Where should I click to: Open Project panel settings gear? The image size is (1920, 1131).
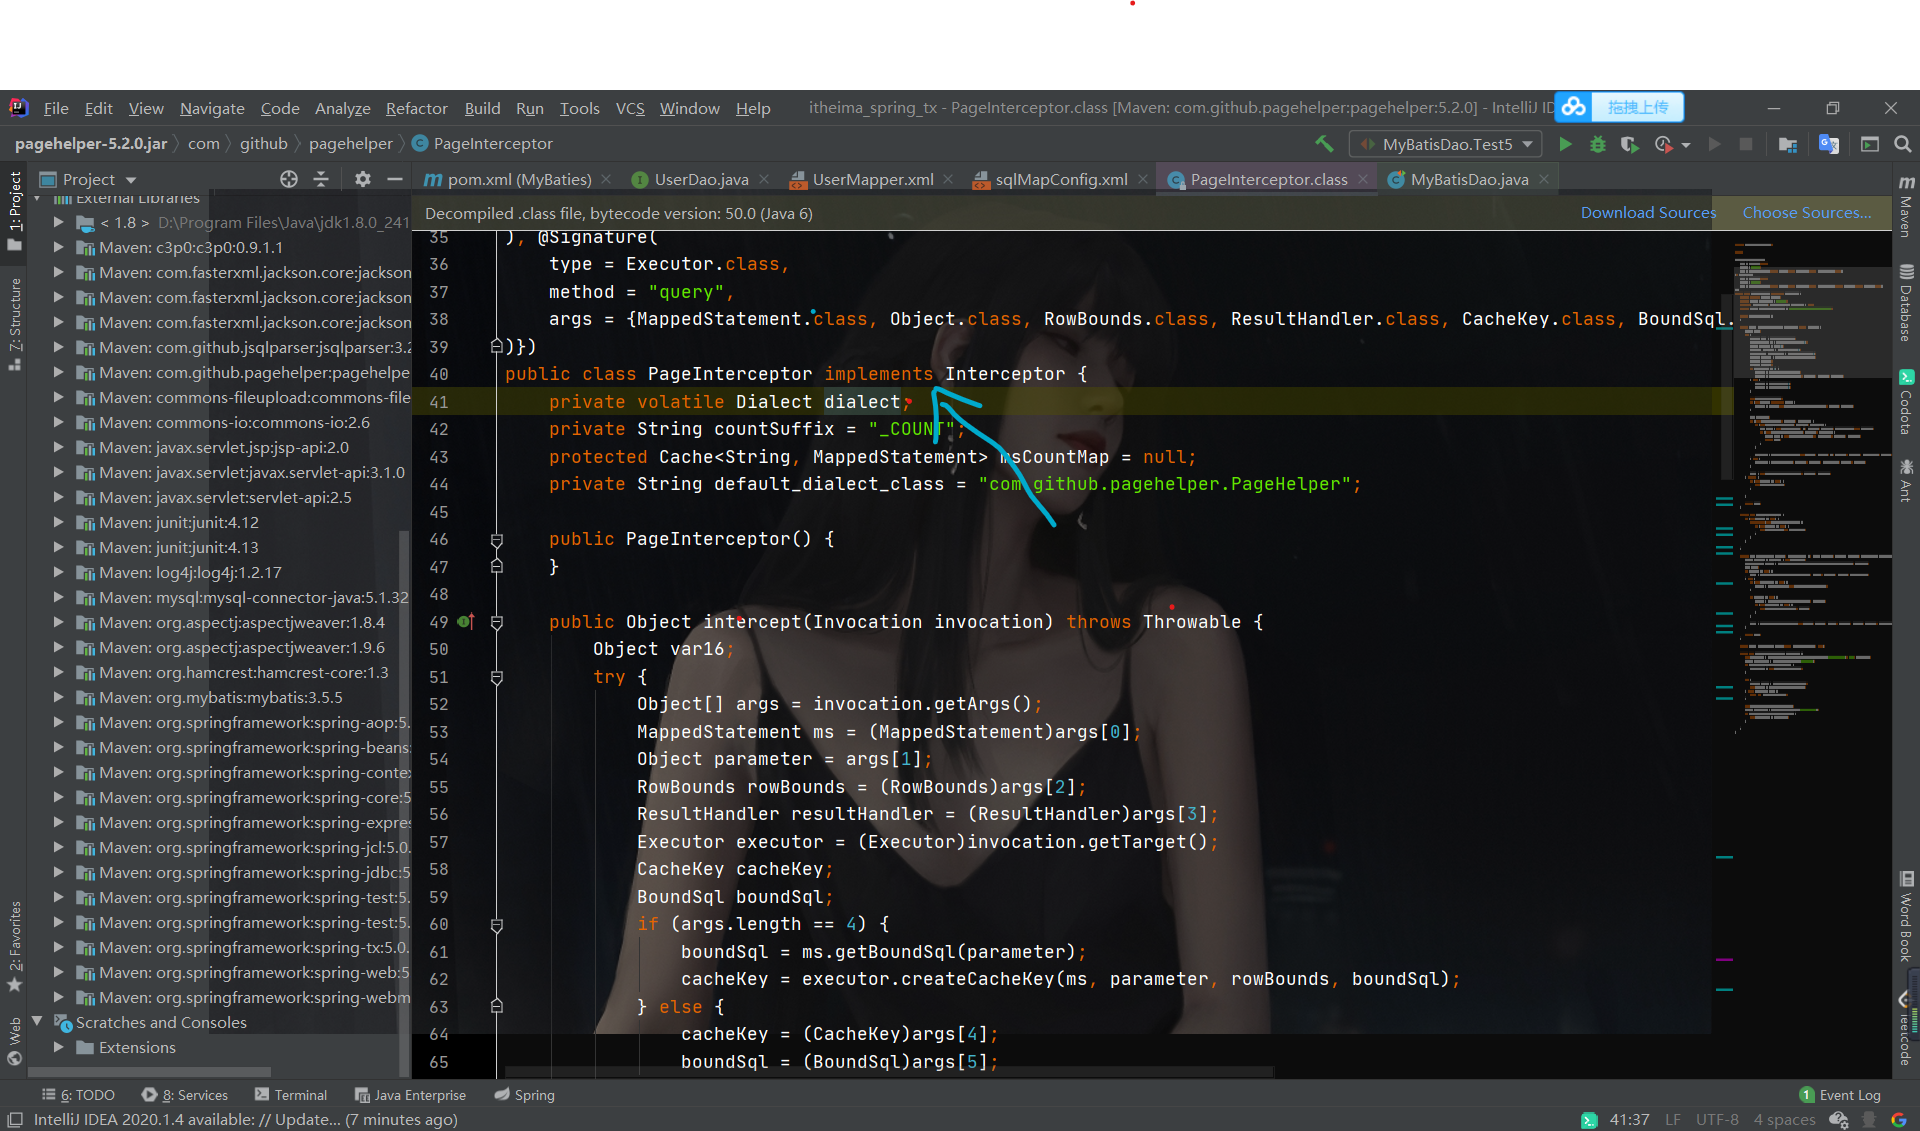coord(362,179)
